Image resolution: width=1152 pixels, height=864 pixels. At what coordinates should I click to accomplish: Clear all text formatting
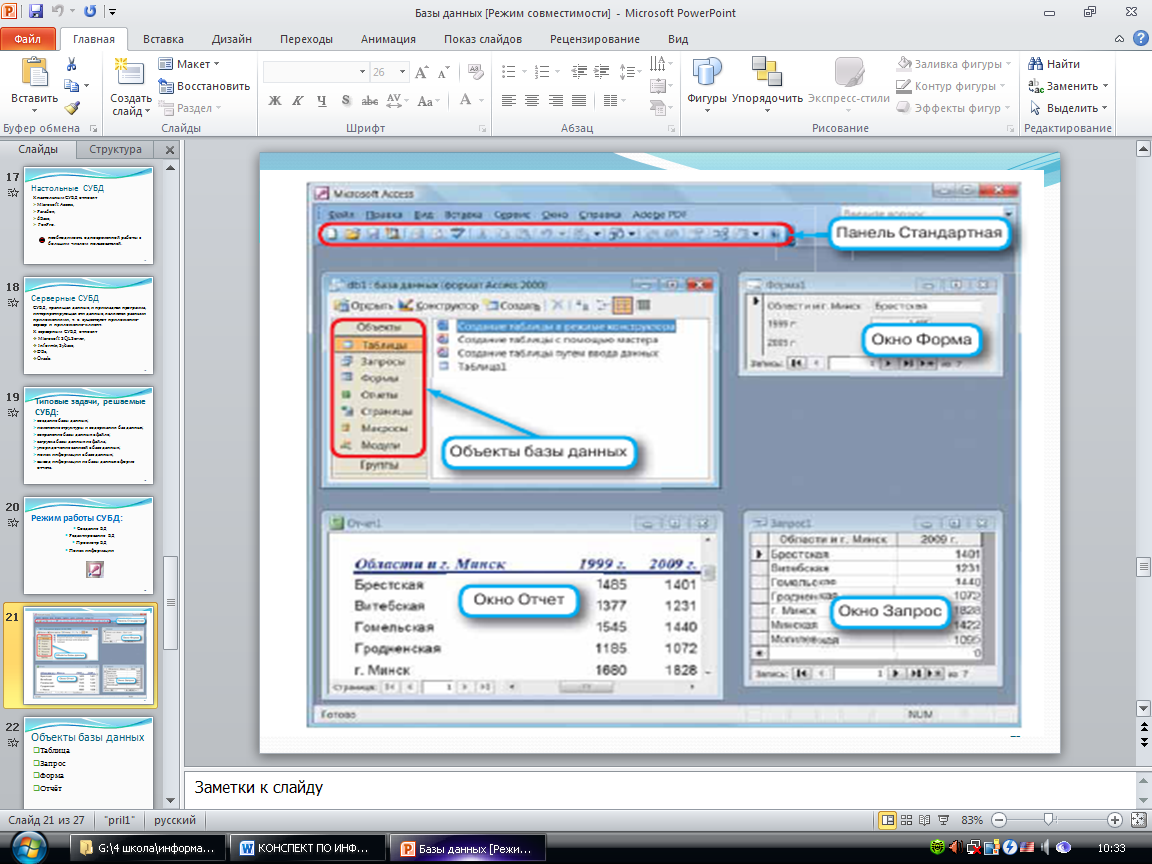click(x=475, y=72)
